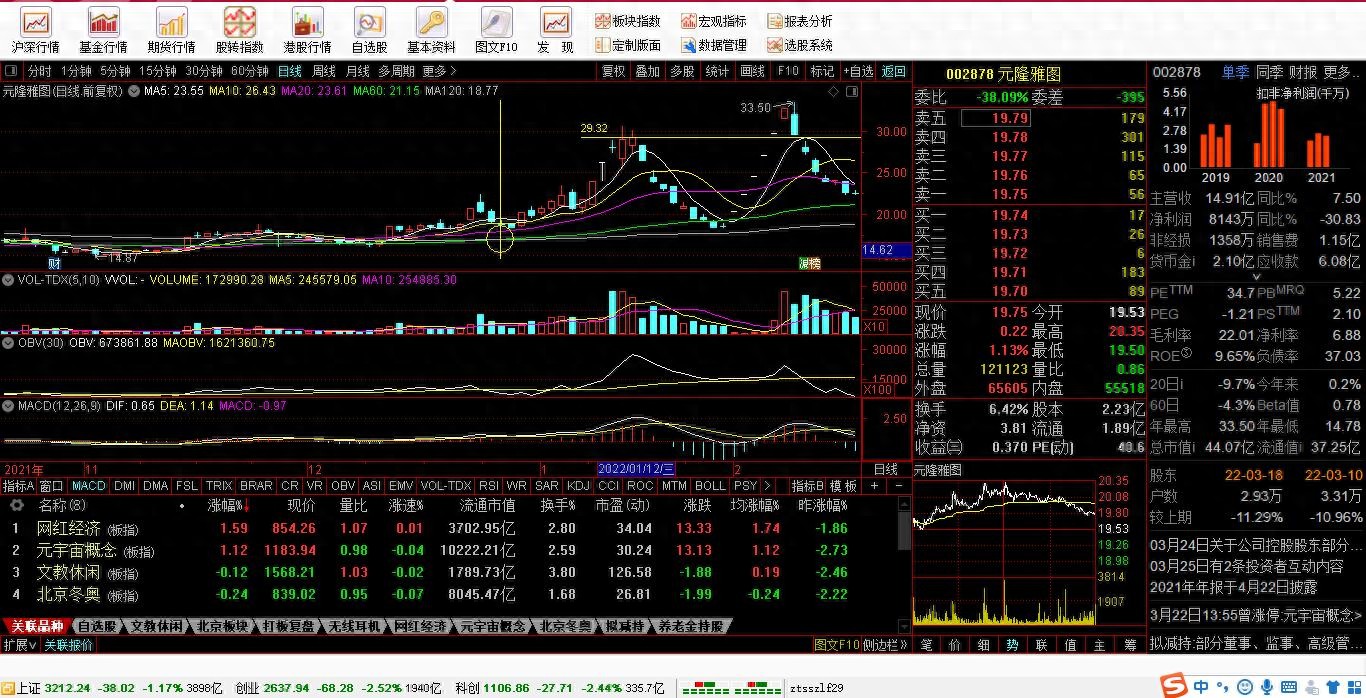Screen dimensions: 1366x698
Task: Expand the 扩展 dropdown at bottom left
Action: (x=20, y=645)
